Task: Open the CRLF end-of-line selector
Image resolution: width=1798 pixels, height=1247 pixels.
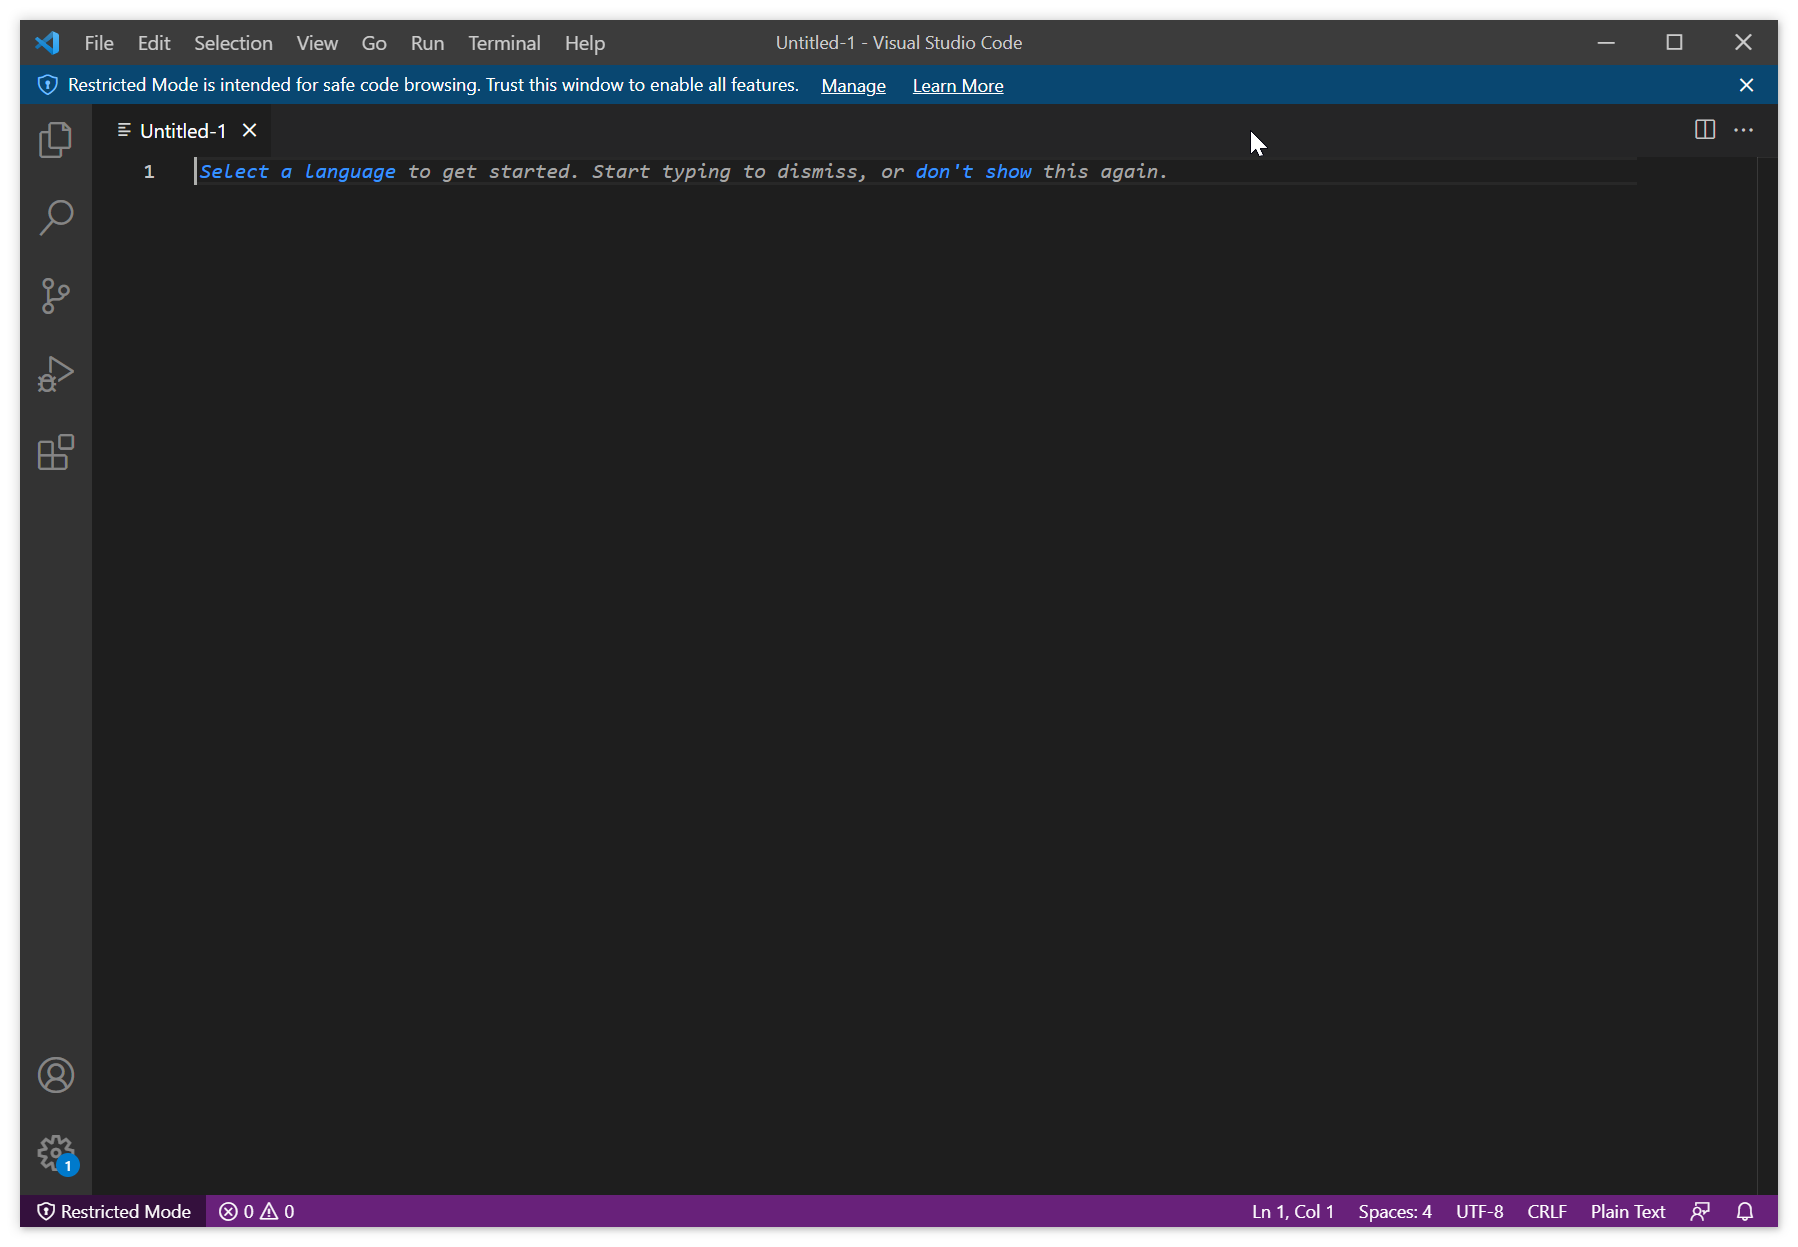Action: coord(1547,1211)
